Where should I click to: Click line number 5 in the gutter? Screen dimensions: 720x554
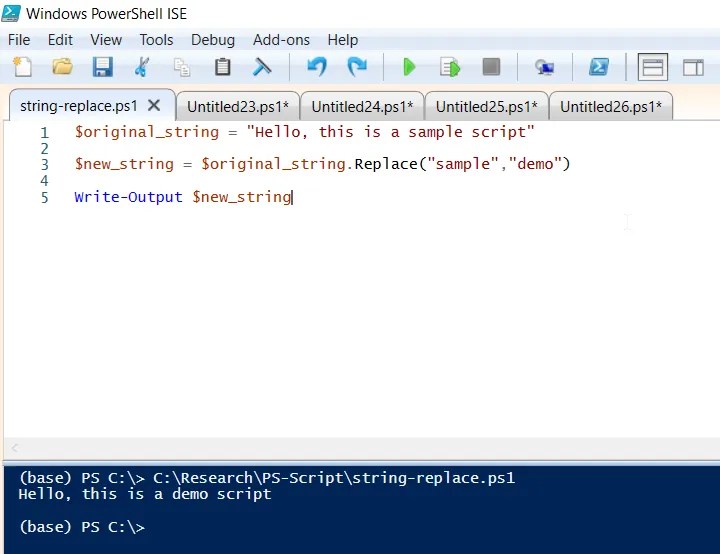[x=44, y=198]
